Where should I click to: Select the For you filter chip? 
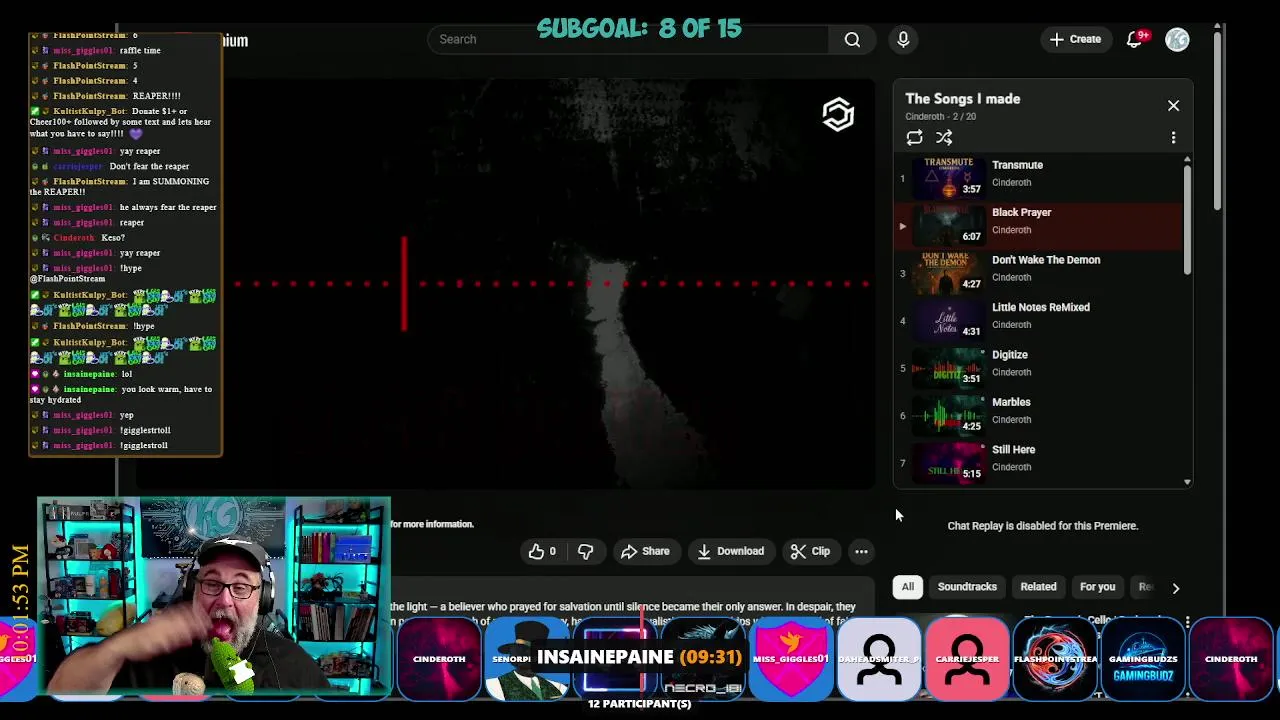click(1097, 587)
